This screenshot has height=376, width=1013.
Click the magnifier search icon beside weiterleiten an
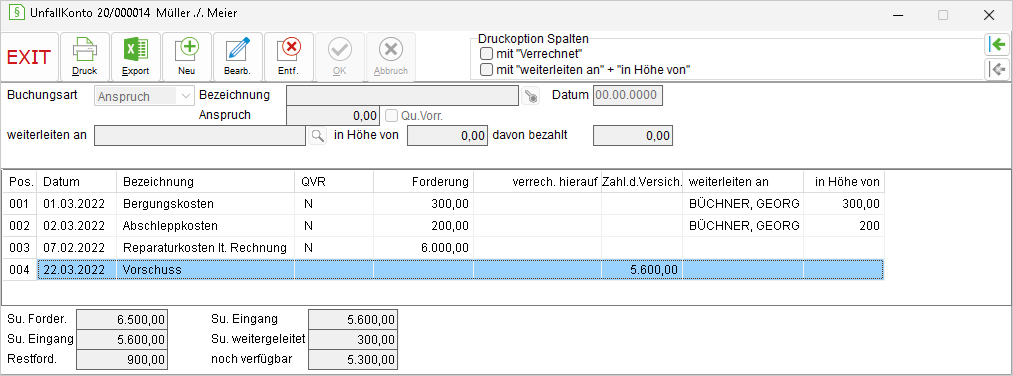(x=317, y=136)
